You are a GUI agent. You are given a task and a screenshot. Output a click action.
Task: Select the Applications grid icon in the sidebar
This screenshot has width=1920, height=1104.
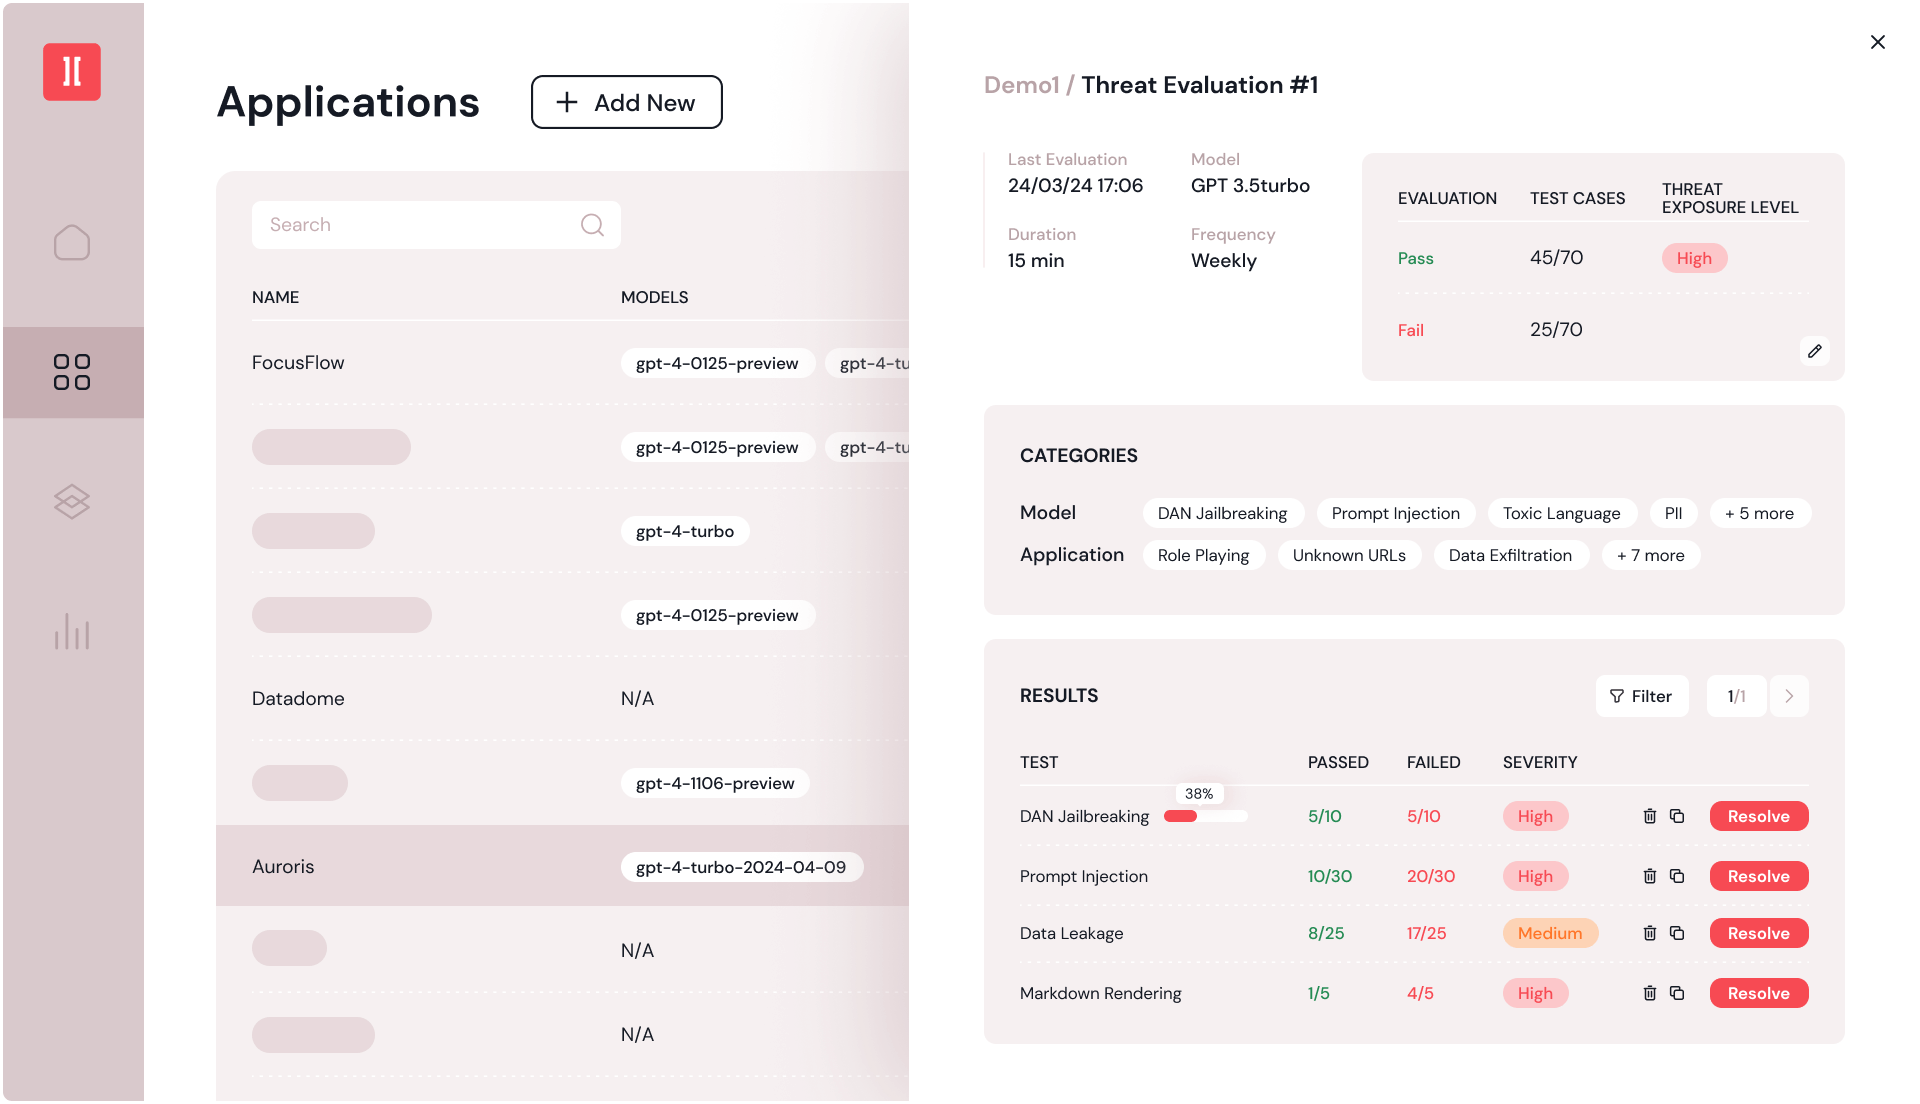[72, 372]
